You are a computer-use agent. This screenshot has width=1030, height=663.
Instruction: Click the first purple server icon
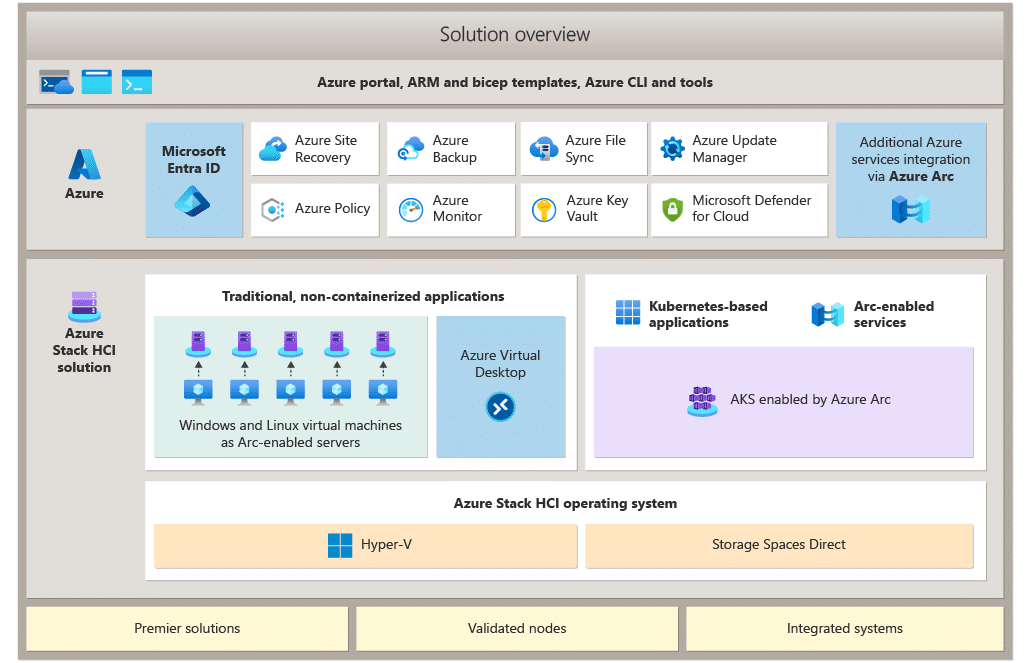(x=198, y=343)
